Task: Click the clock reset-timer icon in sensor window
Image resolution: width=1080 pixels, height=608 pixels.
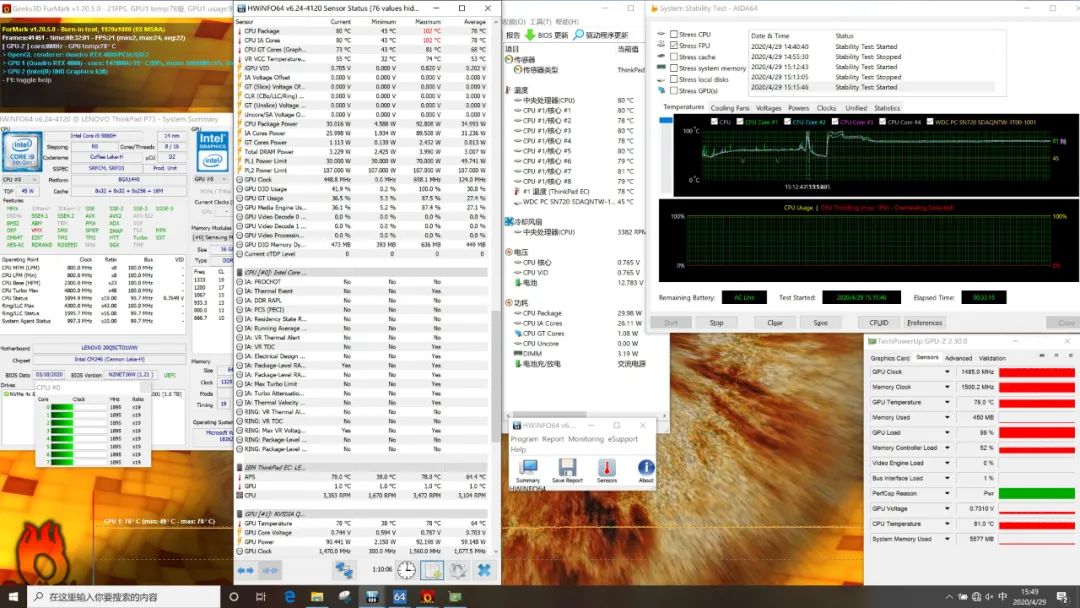Action: click(x=406, y=570)
